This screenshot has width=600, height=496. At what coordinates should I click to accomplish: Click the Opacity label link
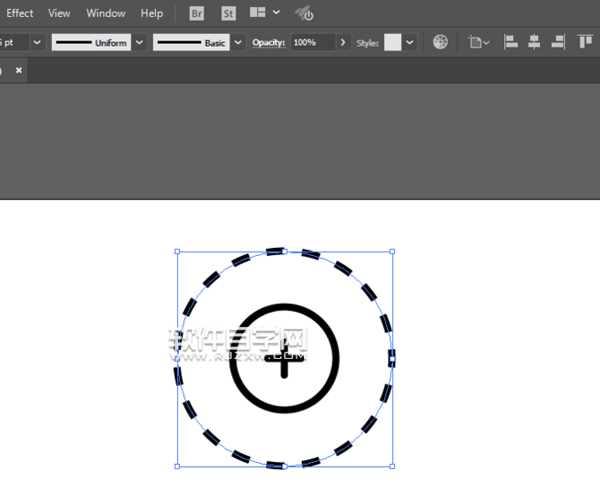(x=268, y=43)
